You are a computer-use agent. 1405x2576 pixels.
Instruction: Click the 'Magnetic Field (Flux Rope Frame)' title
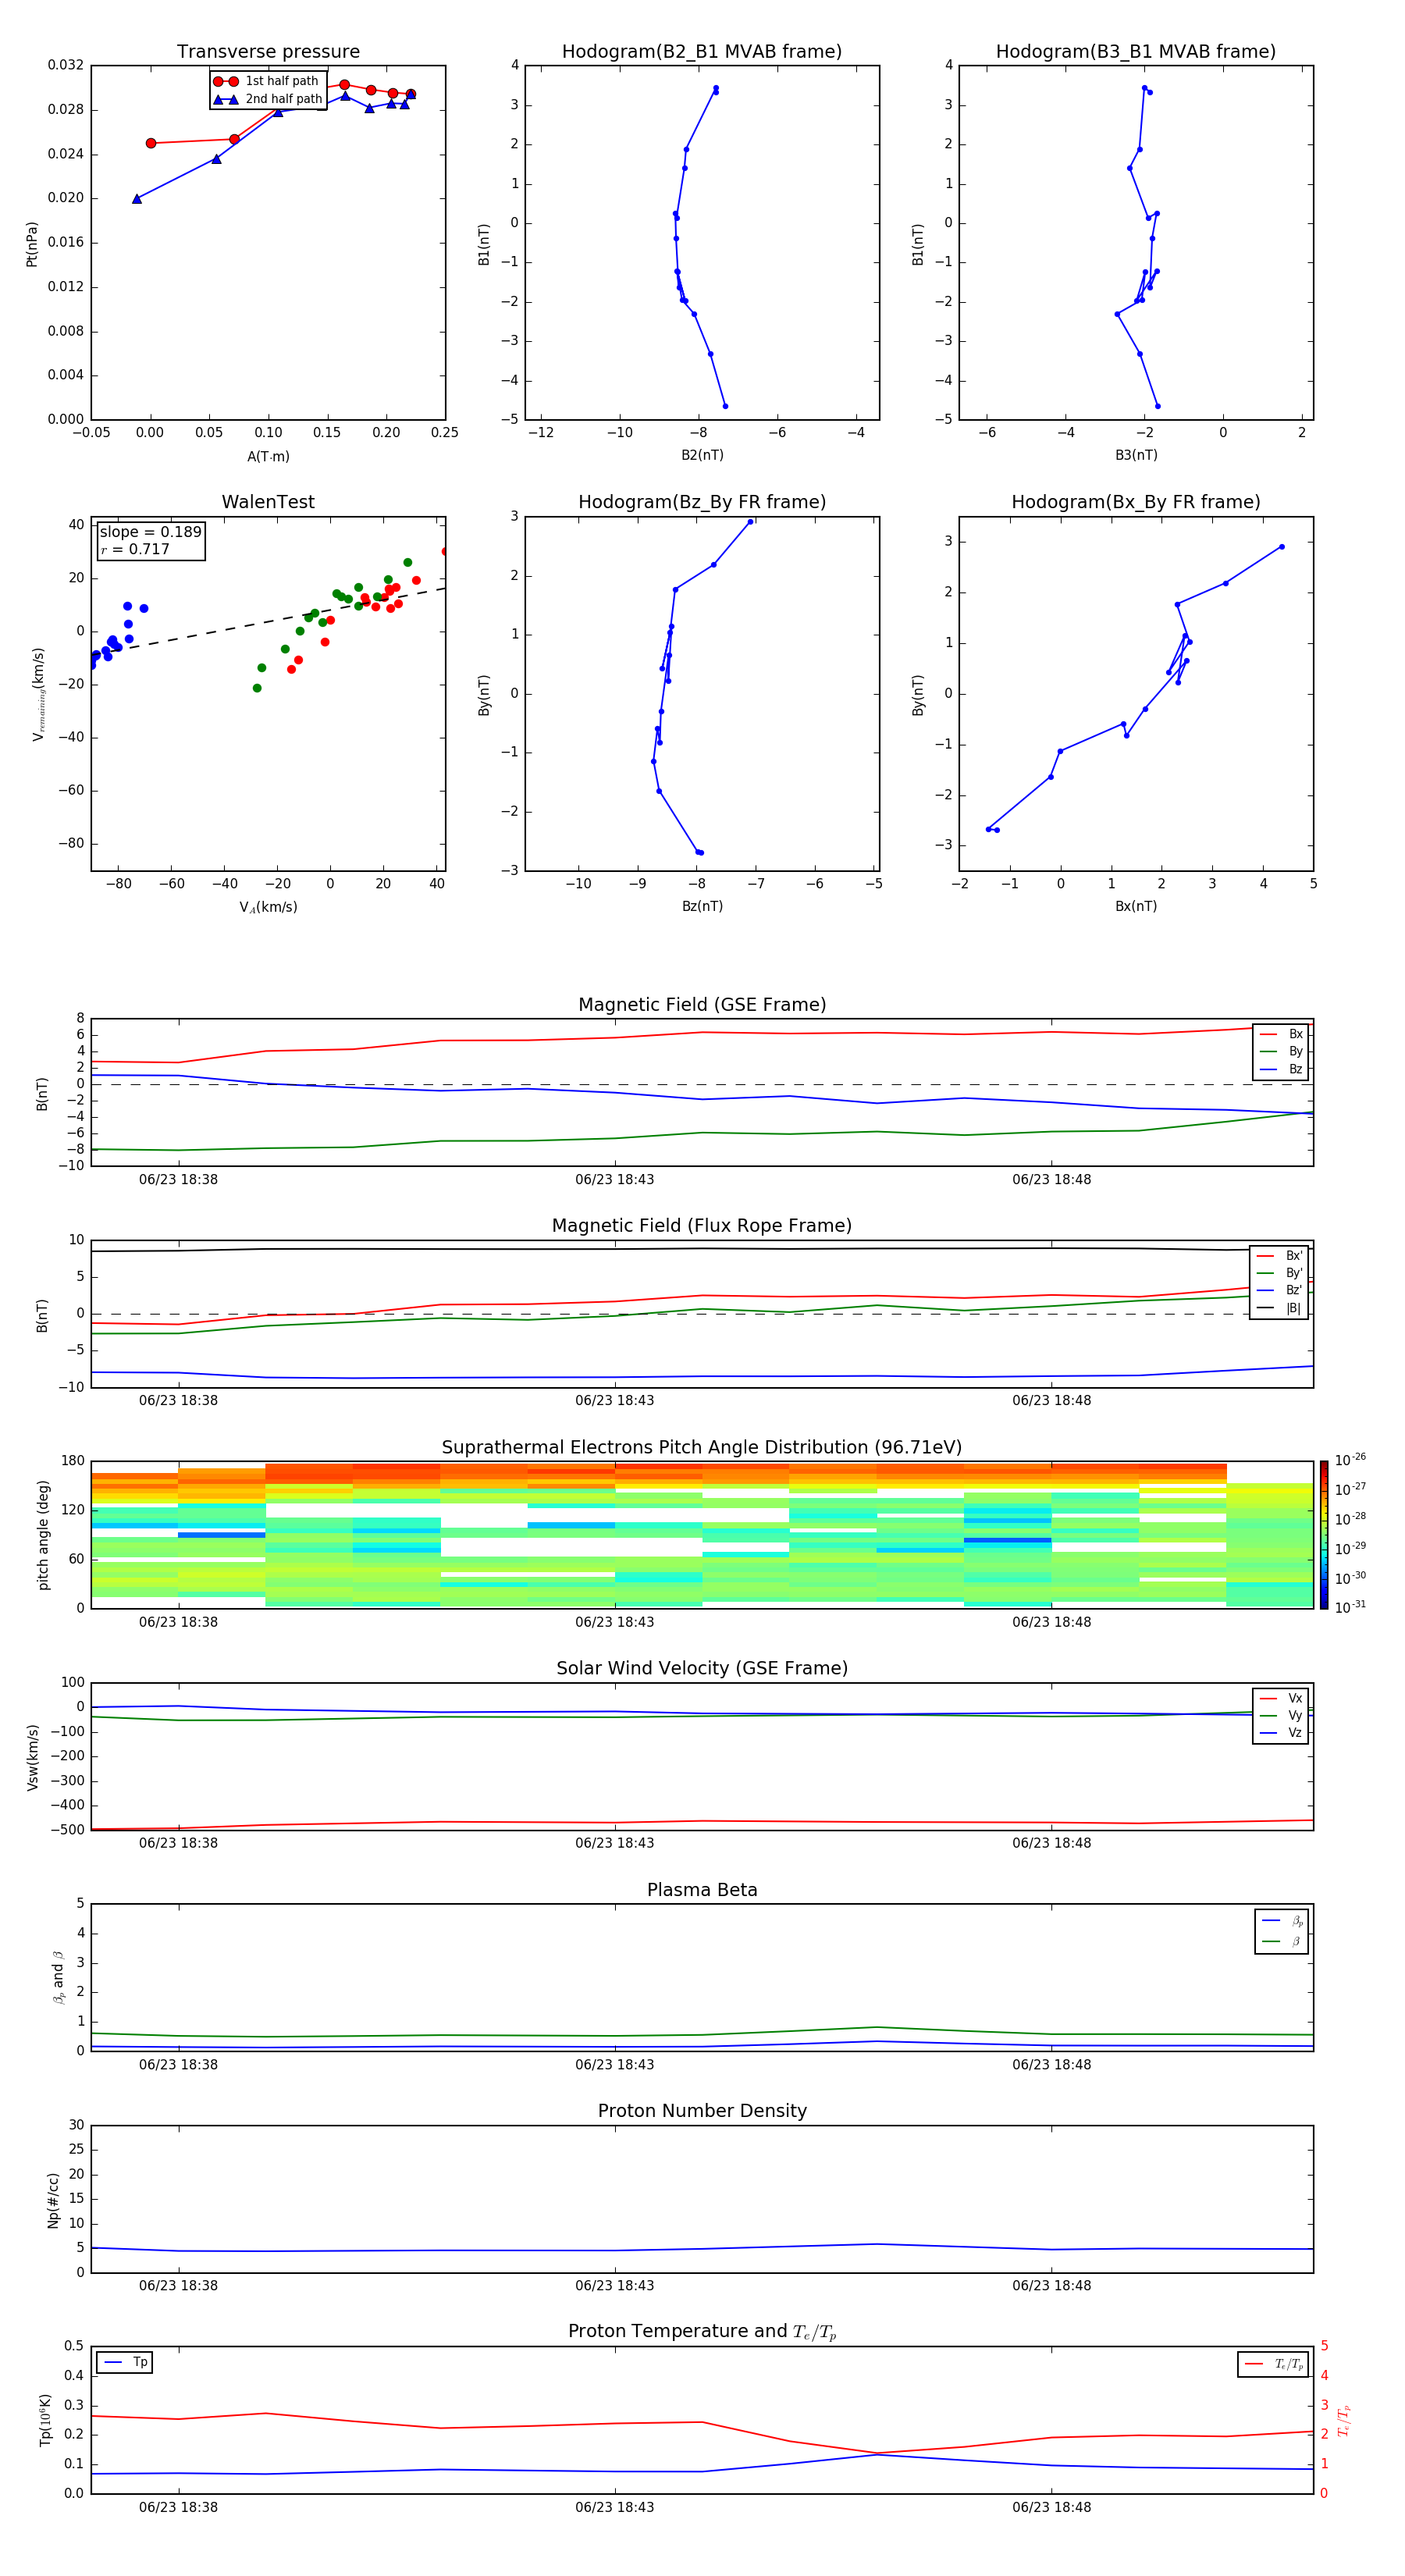[x=702, y=1226]
